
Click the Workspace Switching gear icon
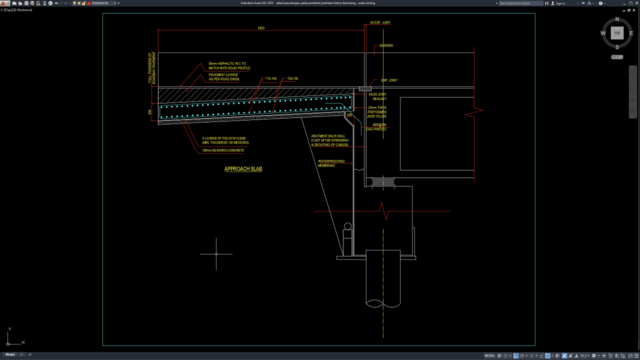594,356
